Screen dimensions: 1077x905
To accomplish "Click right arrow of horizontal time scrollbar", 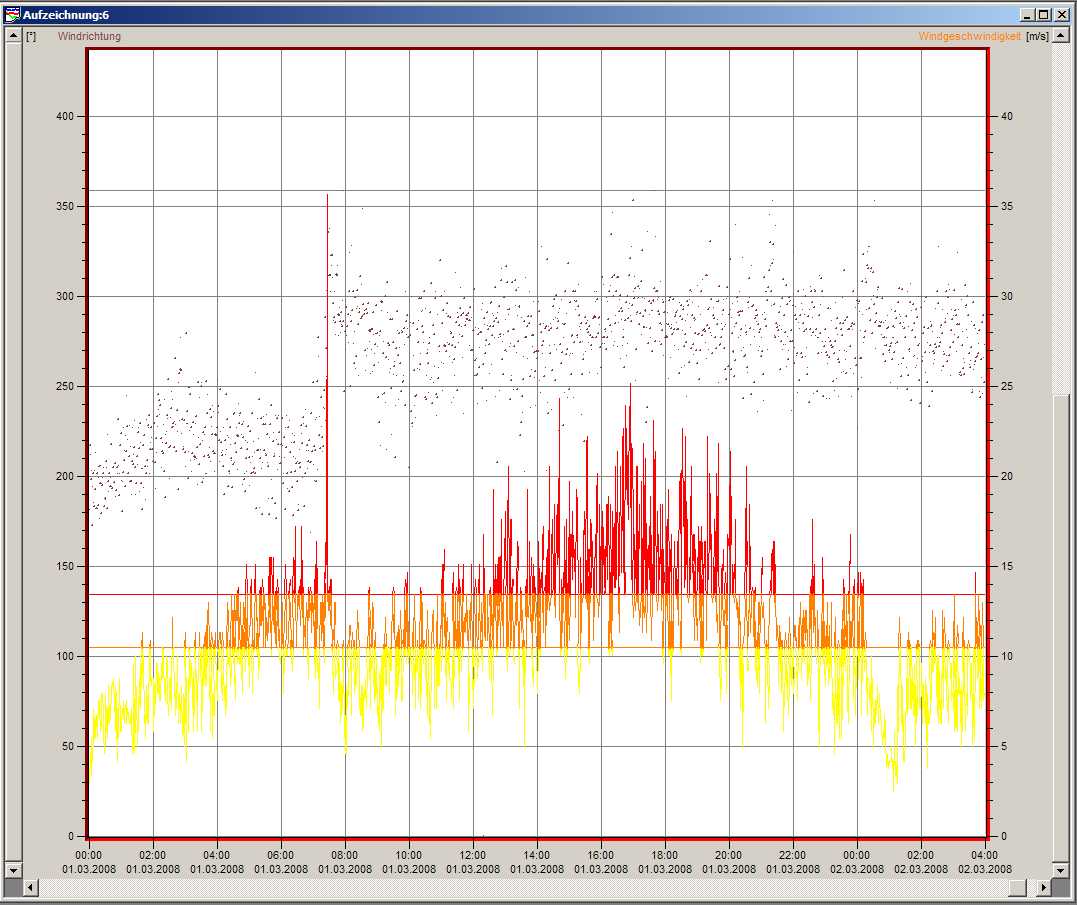I will click(1043, 887).
